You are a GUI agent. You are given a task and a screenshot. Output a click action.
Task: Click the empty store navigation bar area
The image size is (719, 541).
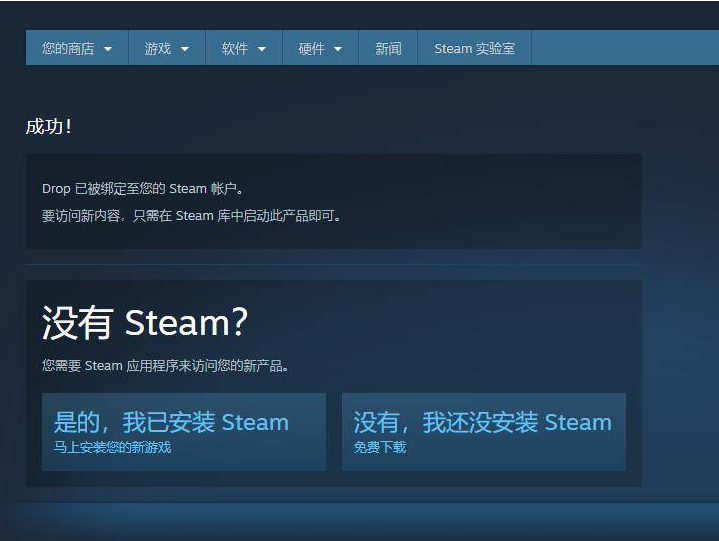(x=625, y=48)
